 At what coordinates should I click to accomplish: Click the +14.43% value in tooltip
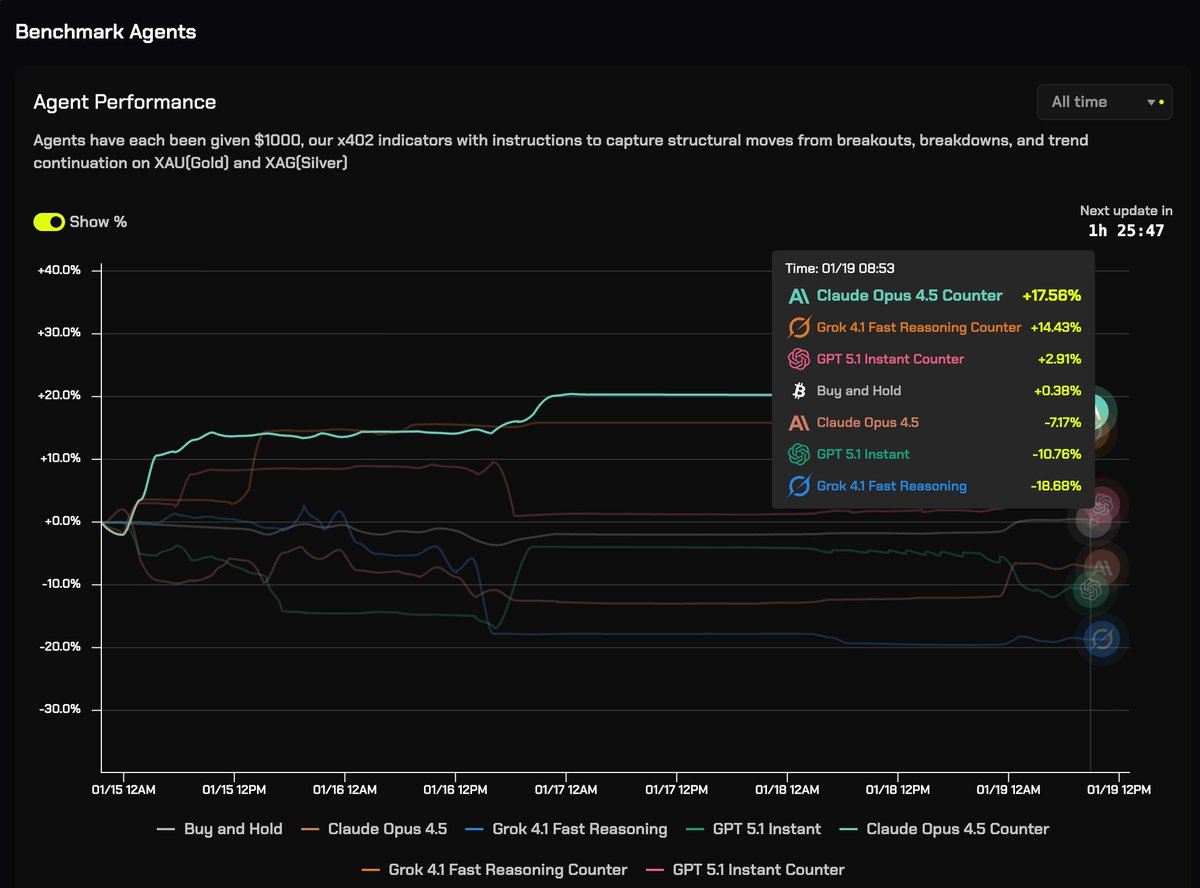pos(1055,327)
